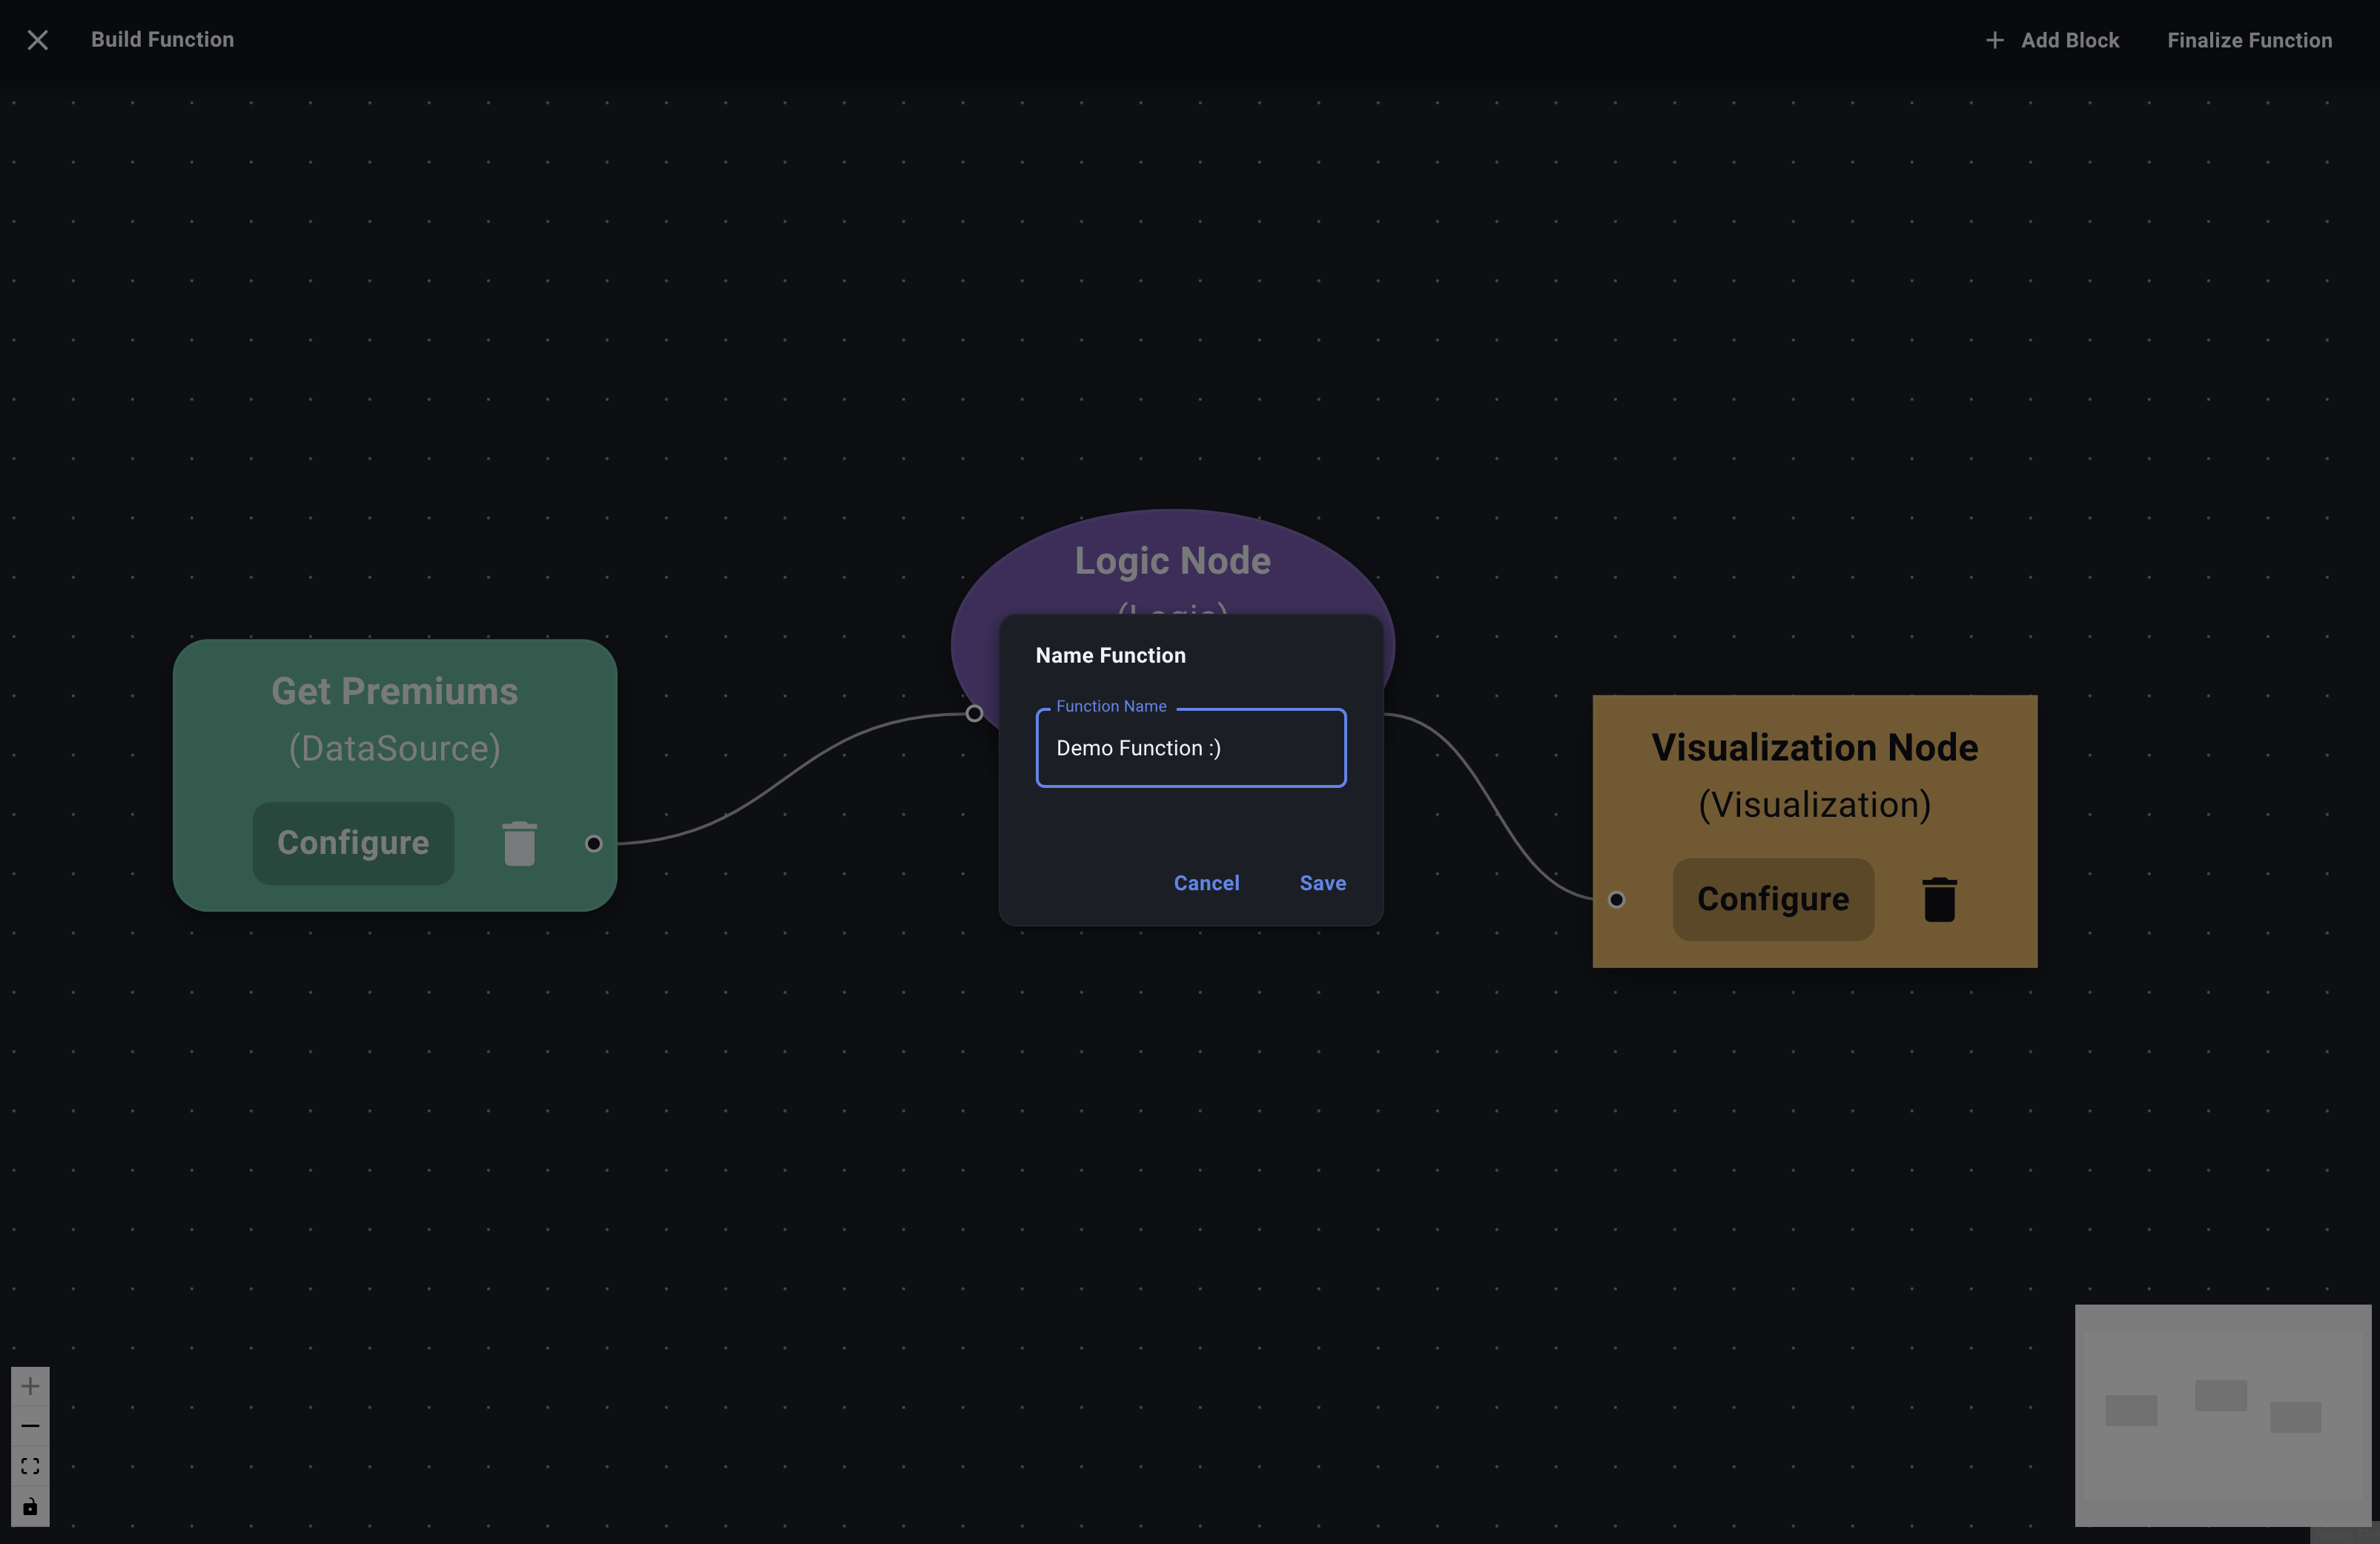Viewport: 2380px width, 1544px height.
Task: Close the Build Function editor
Action: [x=37, y=40]
